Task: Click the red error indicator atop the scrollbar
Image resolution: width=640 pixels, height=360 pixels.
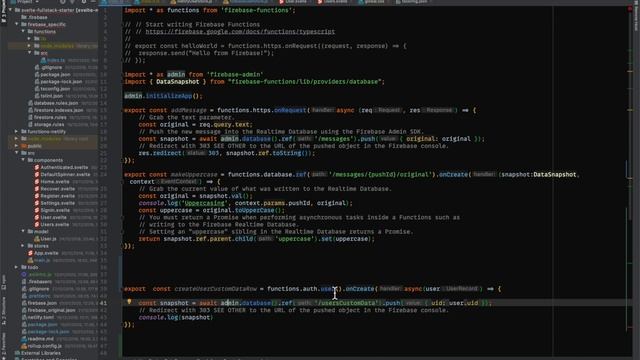Action: [x=630, y=9]
